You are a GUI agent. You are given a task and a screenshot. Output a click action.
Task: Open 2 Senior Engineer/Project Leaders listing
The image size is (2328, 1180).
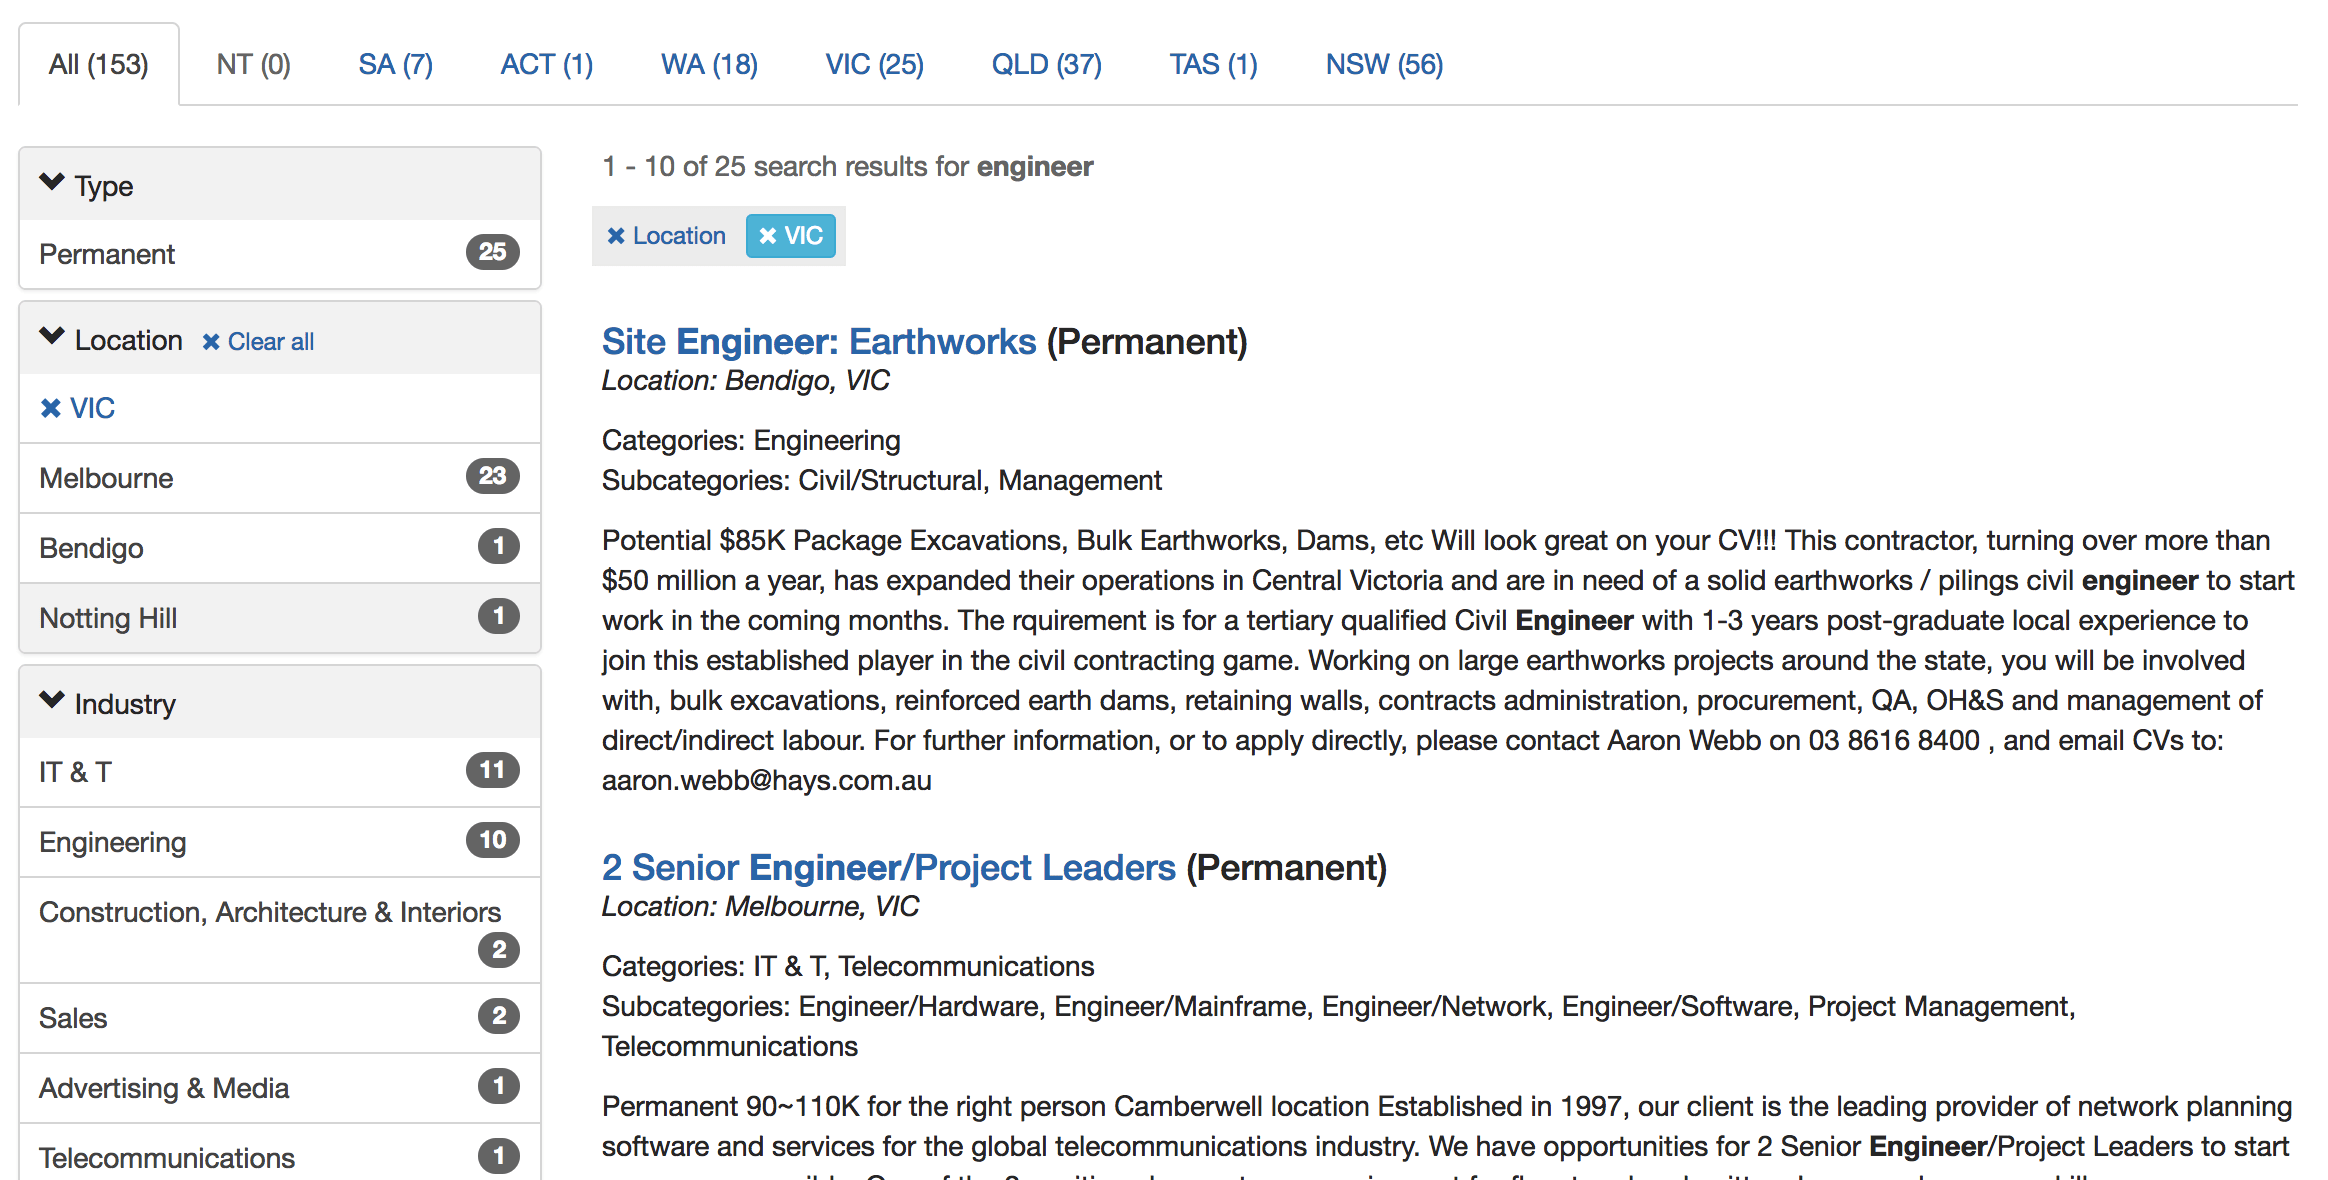[888, 868]
